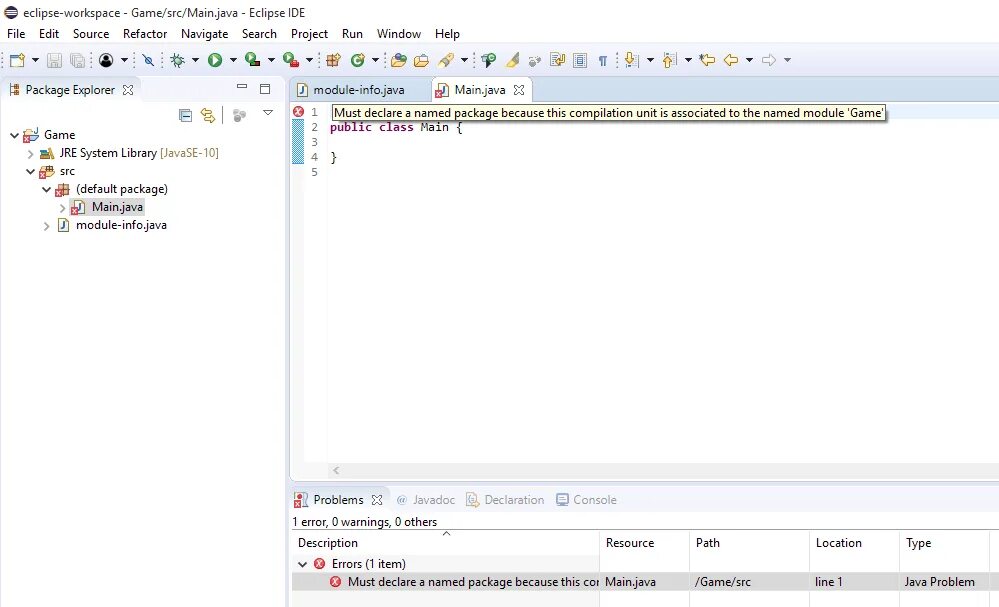This screenshot has height=607, width=999.
Task: Open dropdown arrow next to New icon
Action: coord(35,60)
